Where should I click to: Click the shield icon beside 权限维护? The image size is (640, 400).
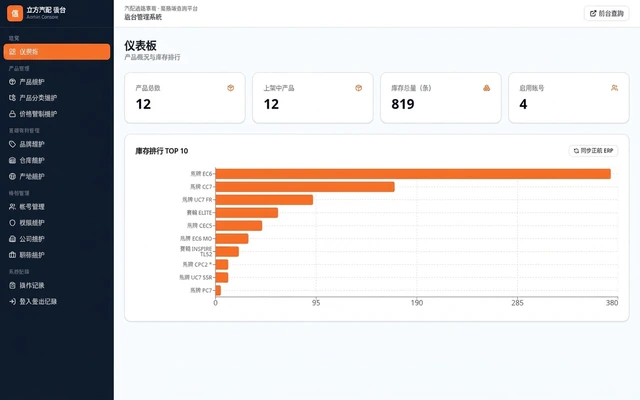point(12,223)
